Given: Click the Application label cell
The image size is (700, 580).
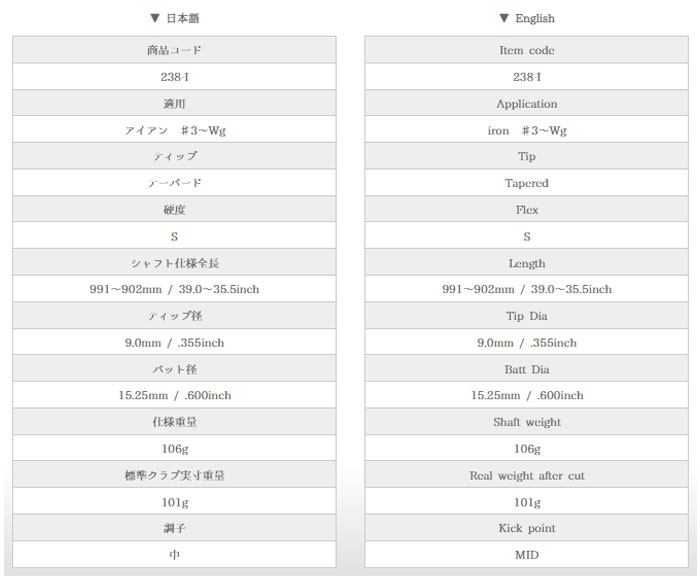Looking at the screenshot, I should pyautogui.click(x=526, y=104).
